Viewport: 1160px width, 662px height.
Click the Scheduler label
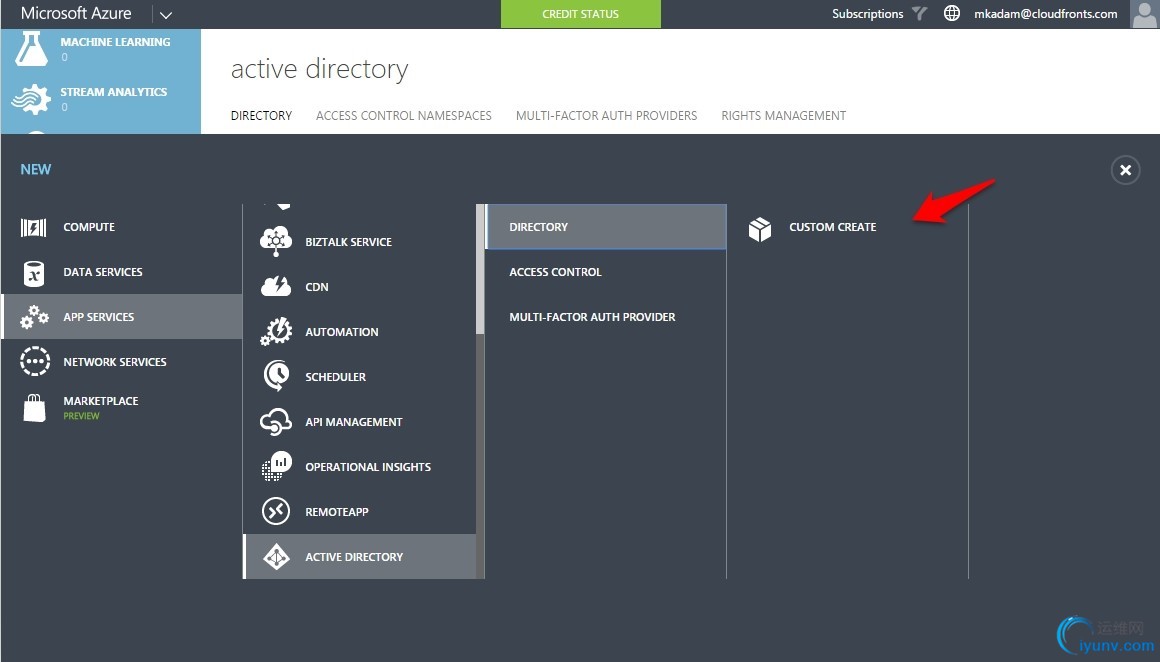(x=335, y=377)
